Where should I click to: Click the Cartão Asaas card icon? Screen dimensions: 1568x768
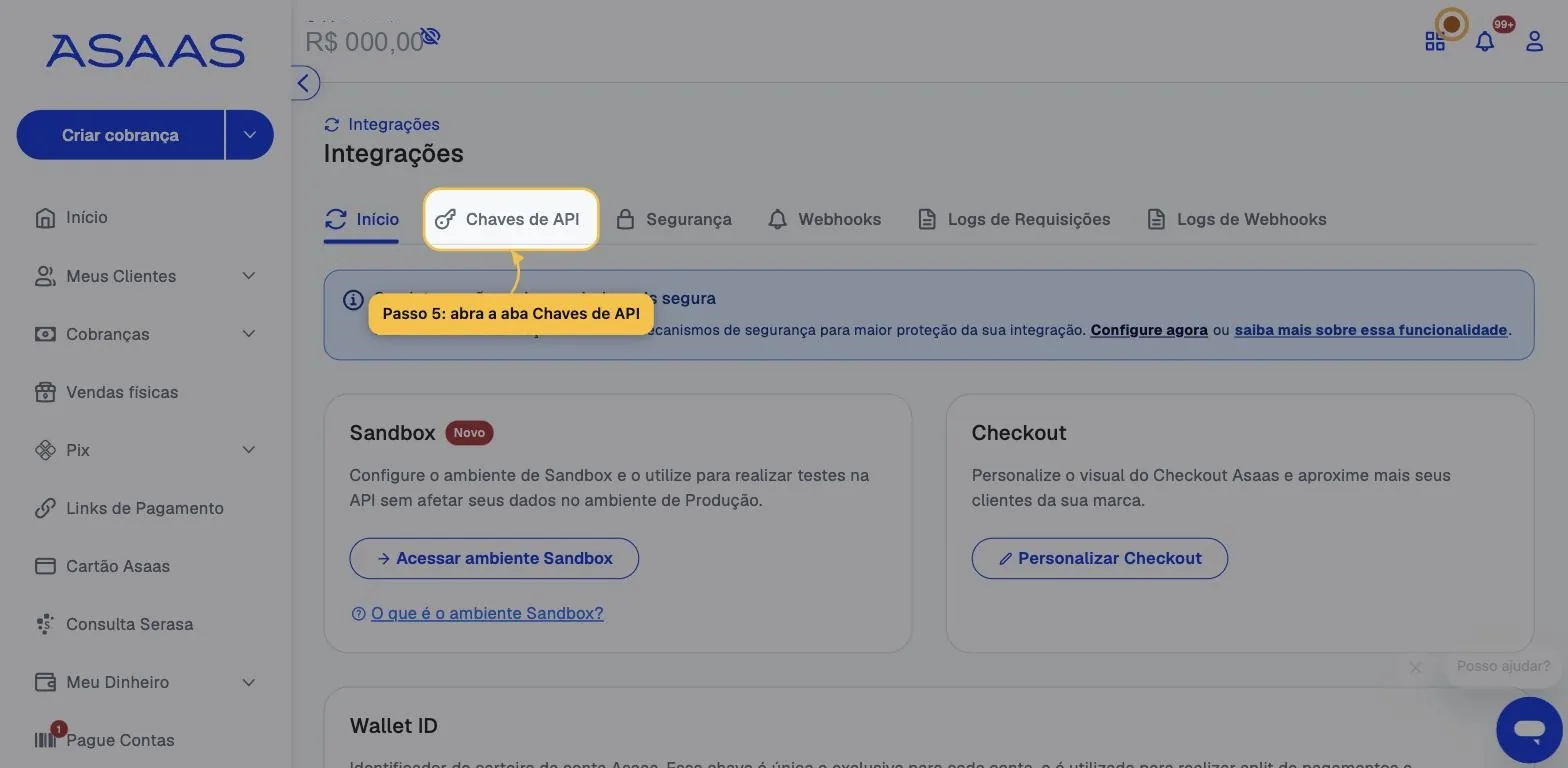(45, 566)
